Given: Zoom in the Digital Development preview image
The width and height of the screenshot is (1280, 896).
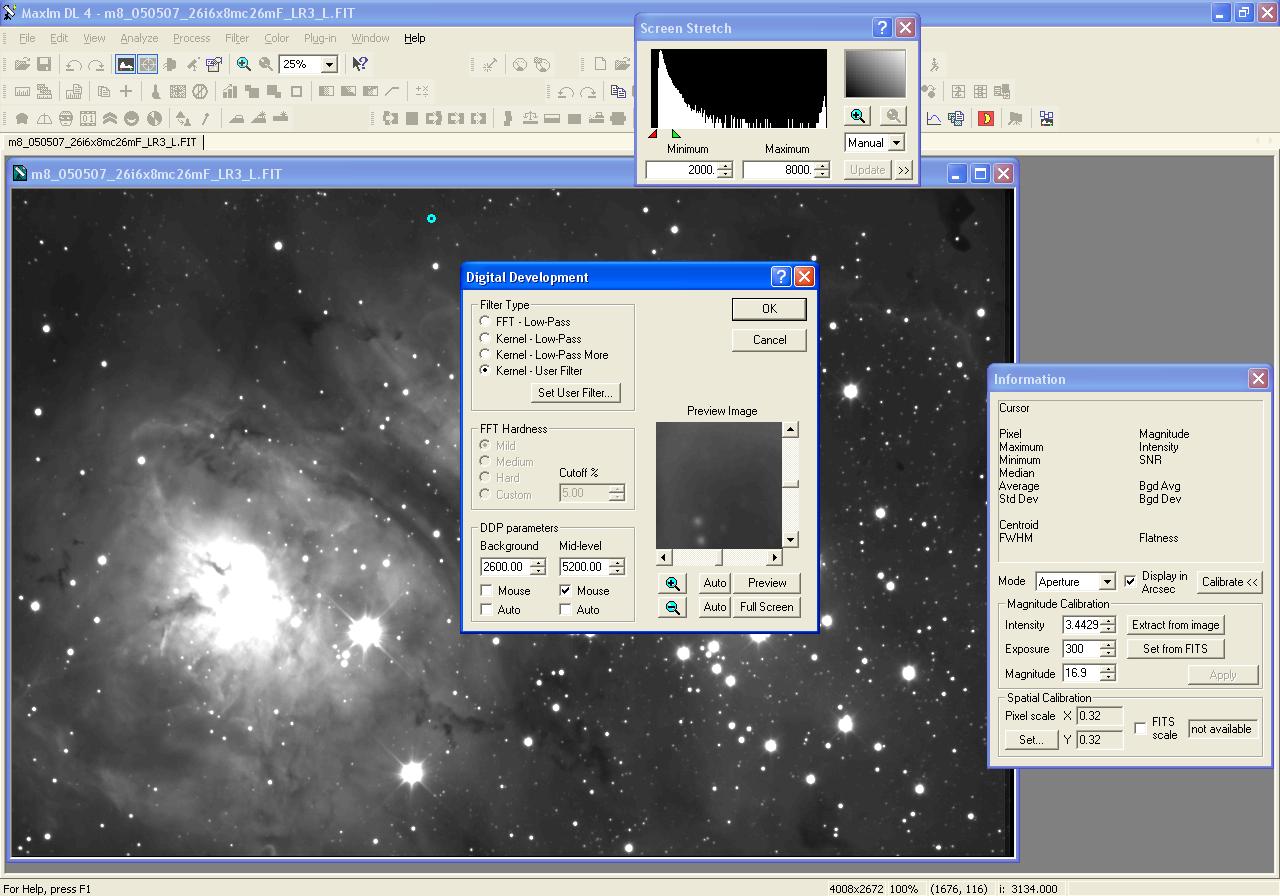Looking at the screenshot, I should click(672, 583).
